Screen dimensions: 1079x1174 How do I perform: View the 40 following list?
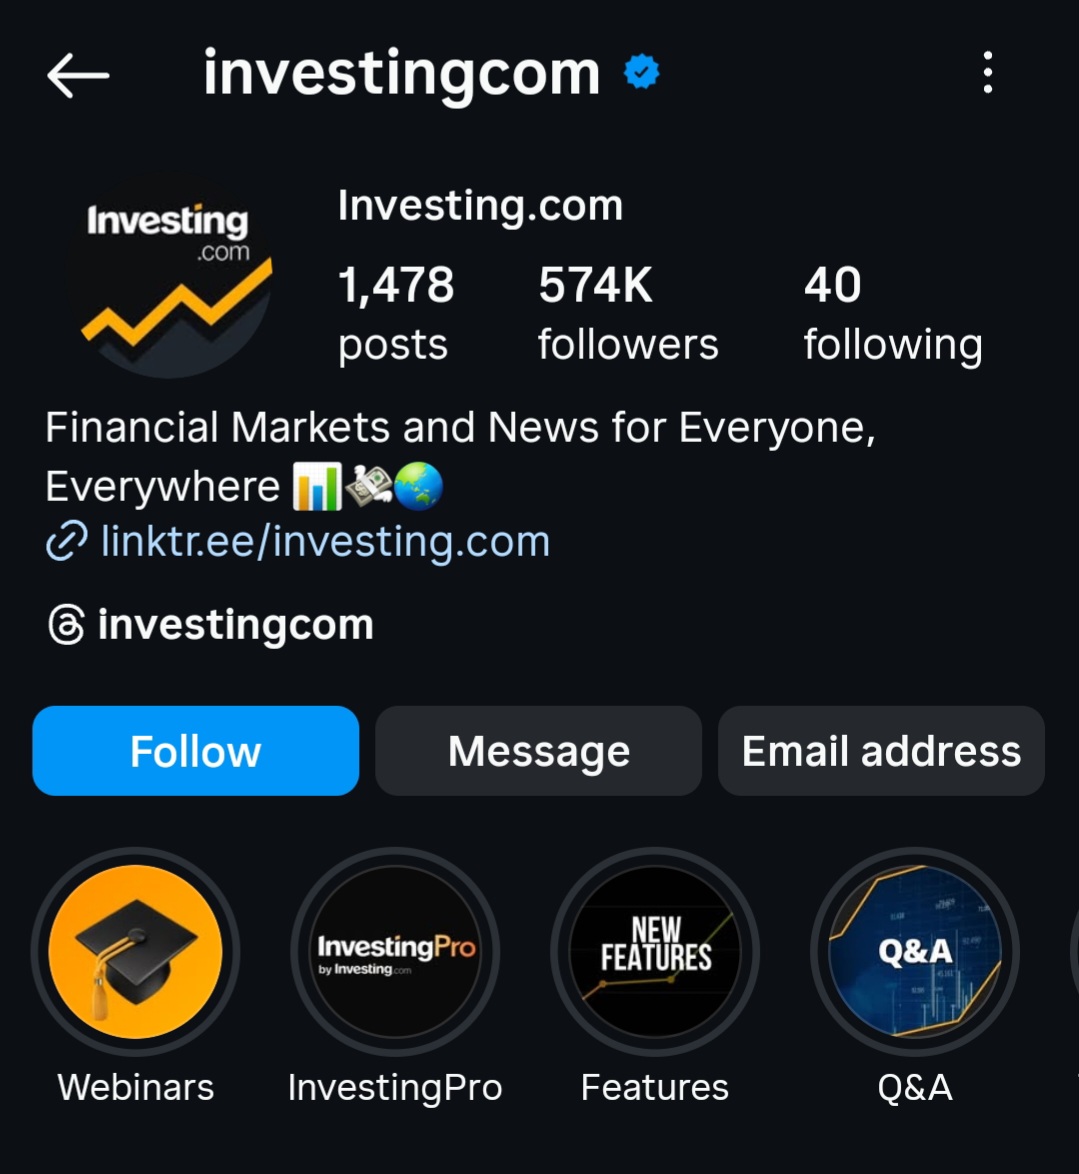[893, 314]
